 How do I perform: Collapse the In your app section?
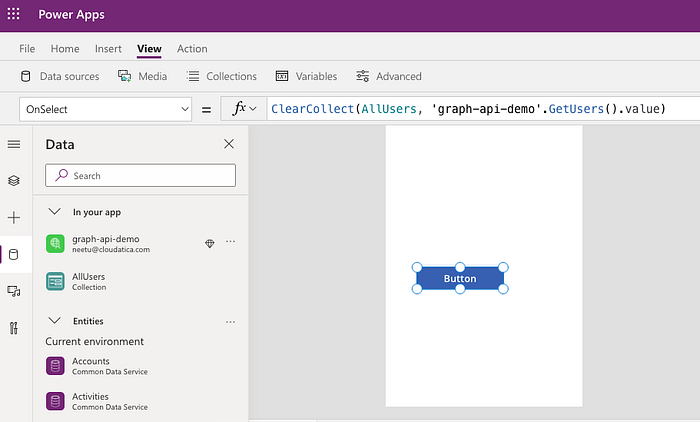coord(54,212)
